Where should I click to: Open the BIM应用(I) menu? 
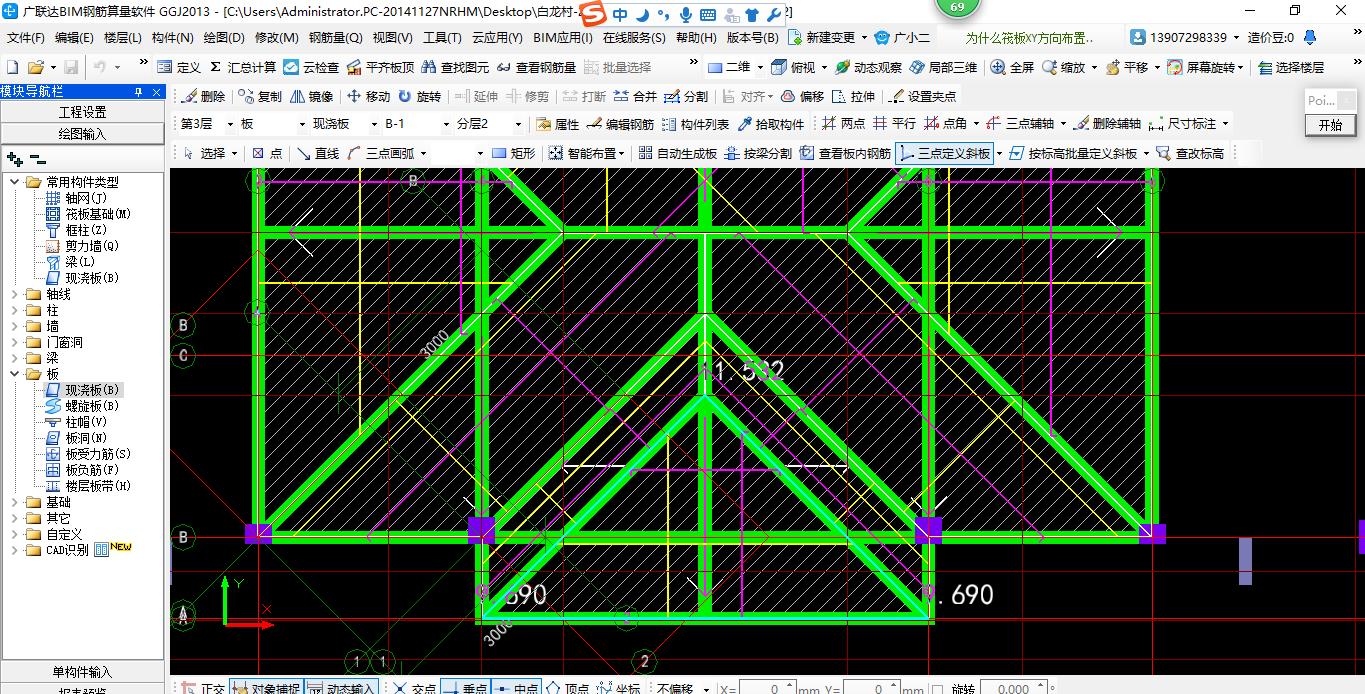coord(563,38)
